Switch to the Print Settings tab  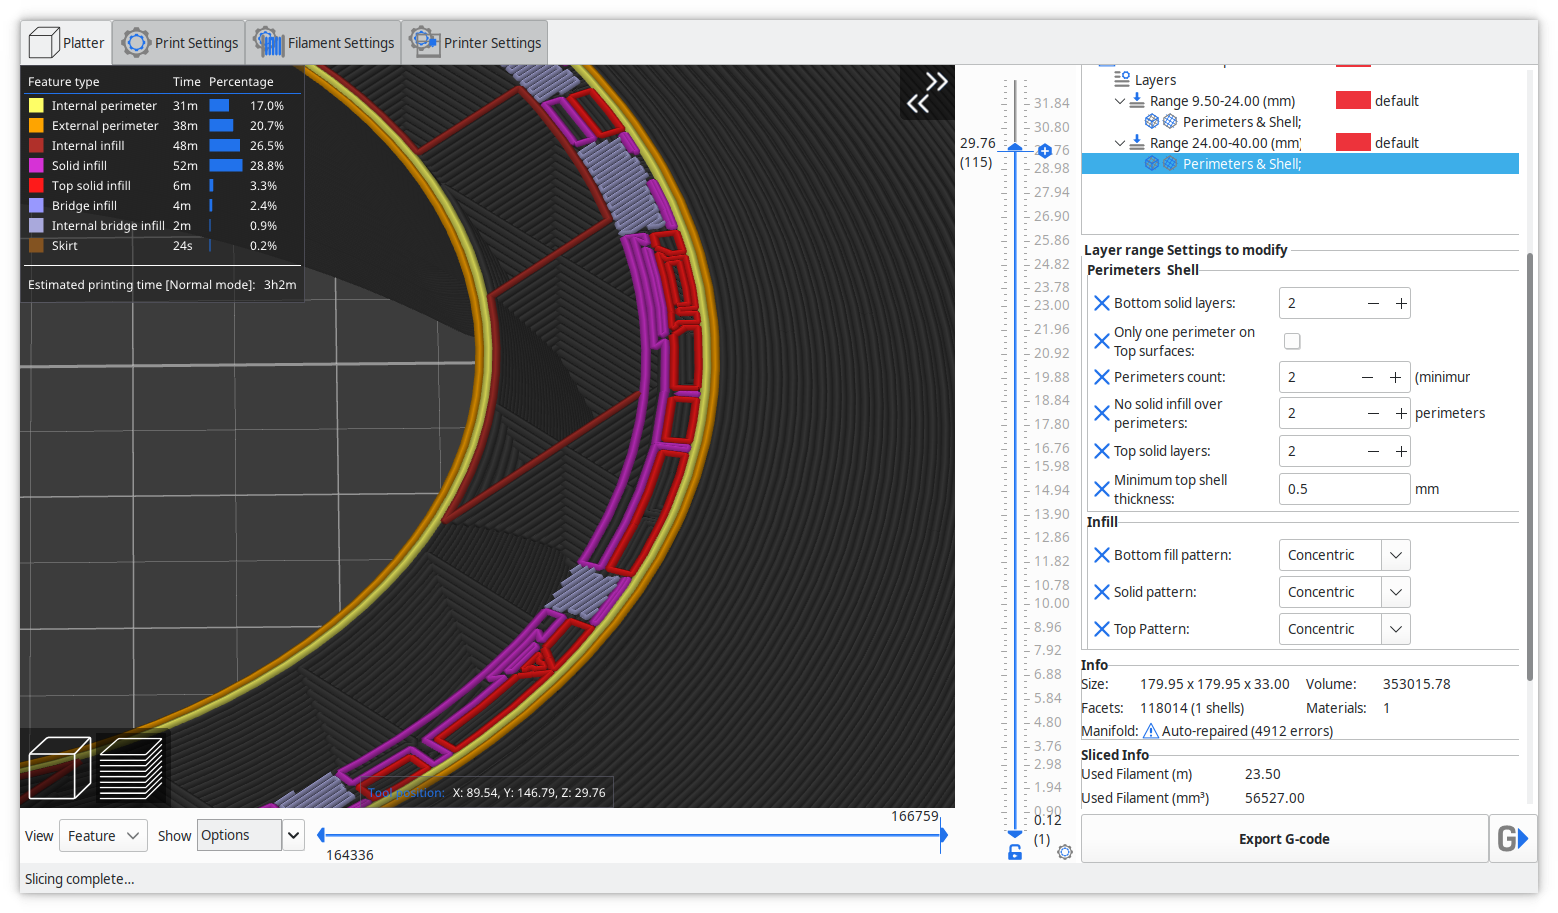[x=178, y=42]
